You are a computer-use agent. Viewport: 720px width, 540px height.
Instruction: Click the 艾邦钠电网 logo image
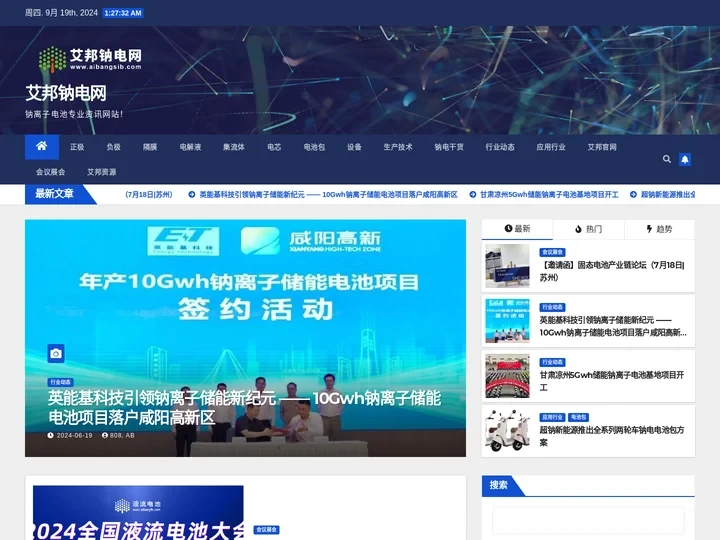tap(90, 59)
